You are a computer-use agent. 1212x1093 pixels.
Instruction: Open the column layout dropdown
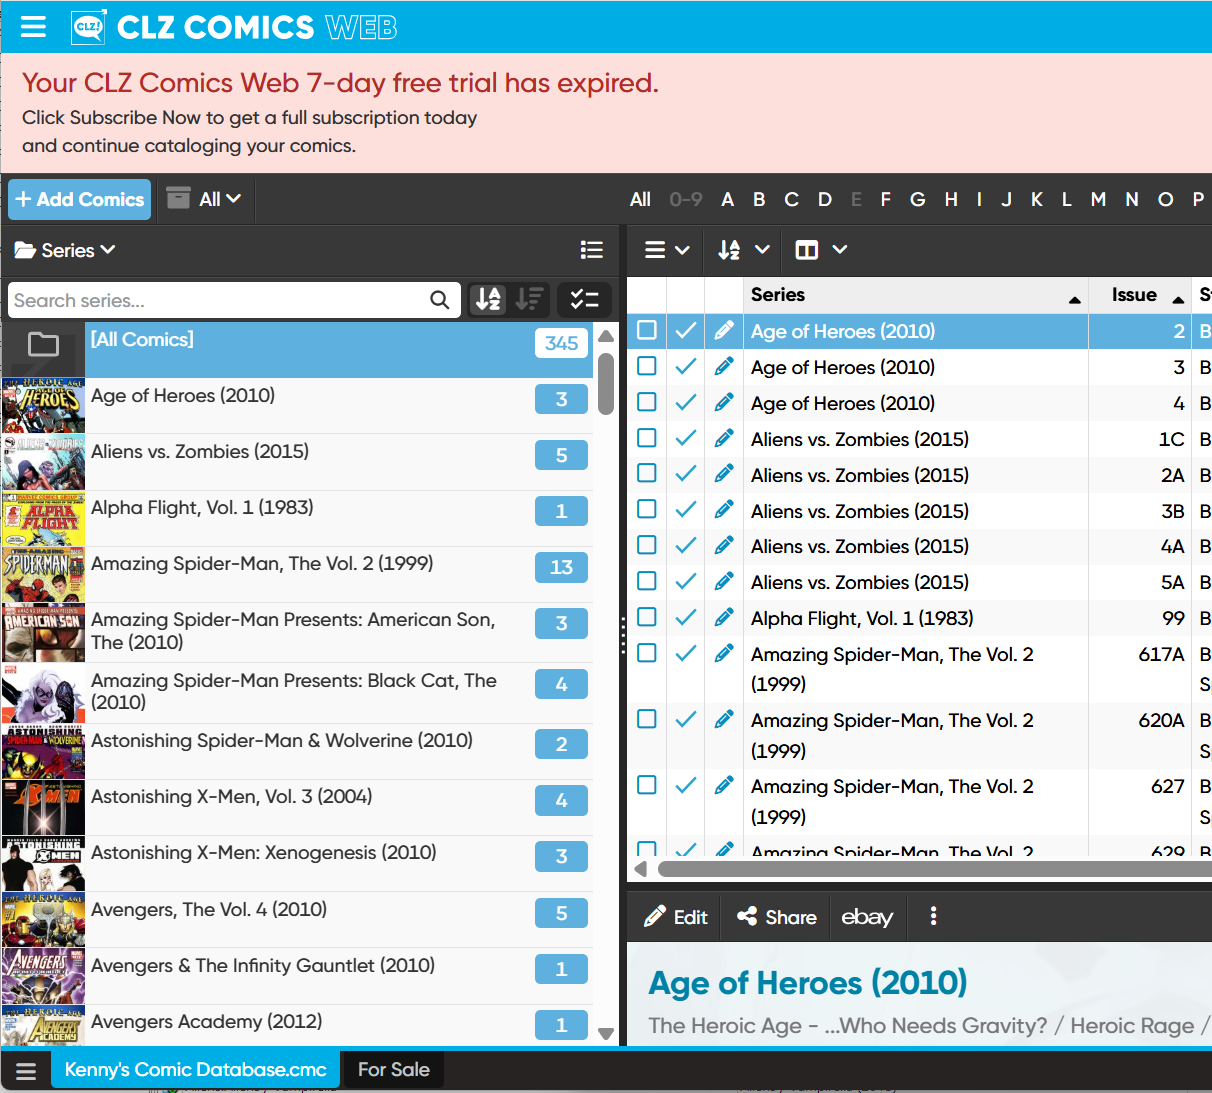click(820, 250)
